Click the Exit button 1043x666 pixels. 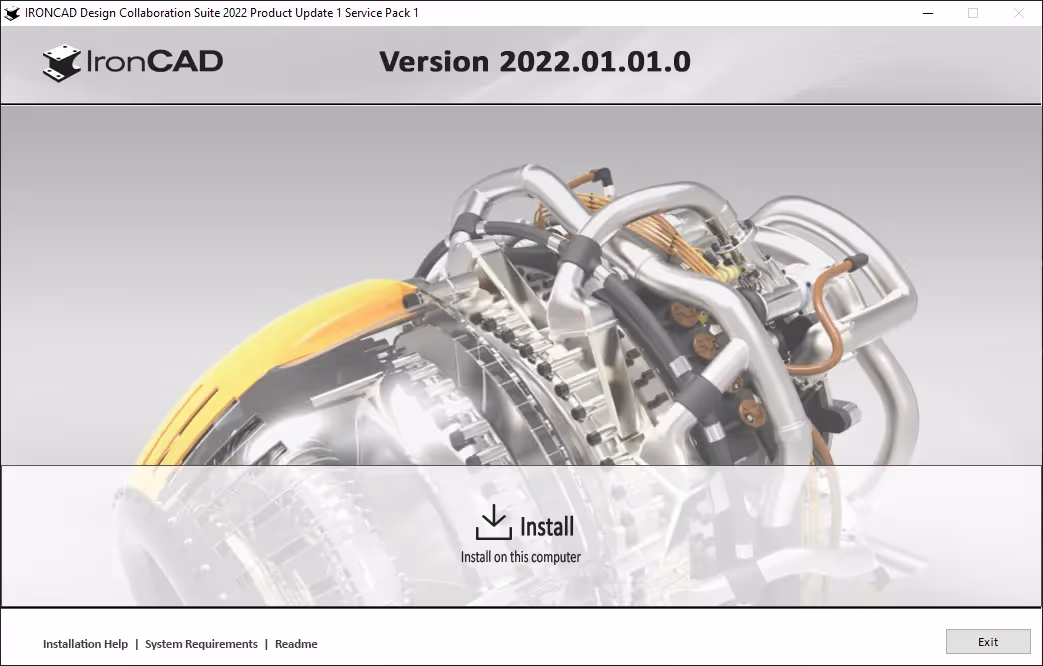tap(988, 642)
